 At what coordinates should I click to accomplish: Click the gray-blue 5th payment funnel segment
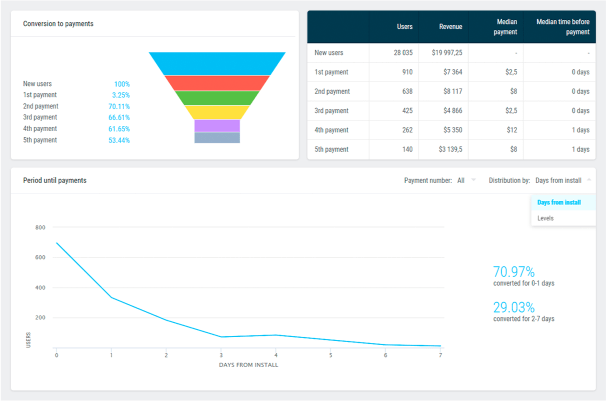tap(216, 138)
